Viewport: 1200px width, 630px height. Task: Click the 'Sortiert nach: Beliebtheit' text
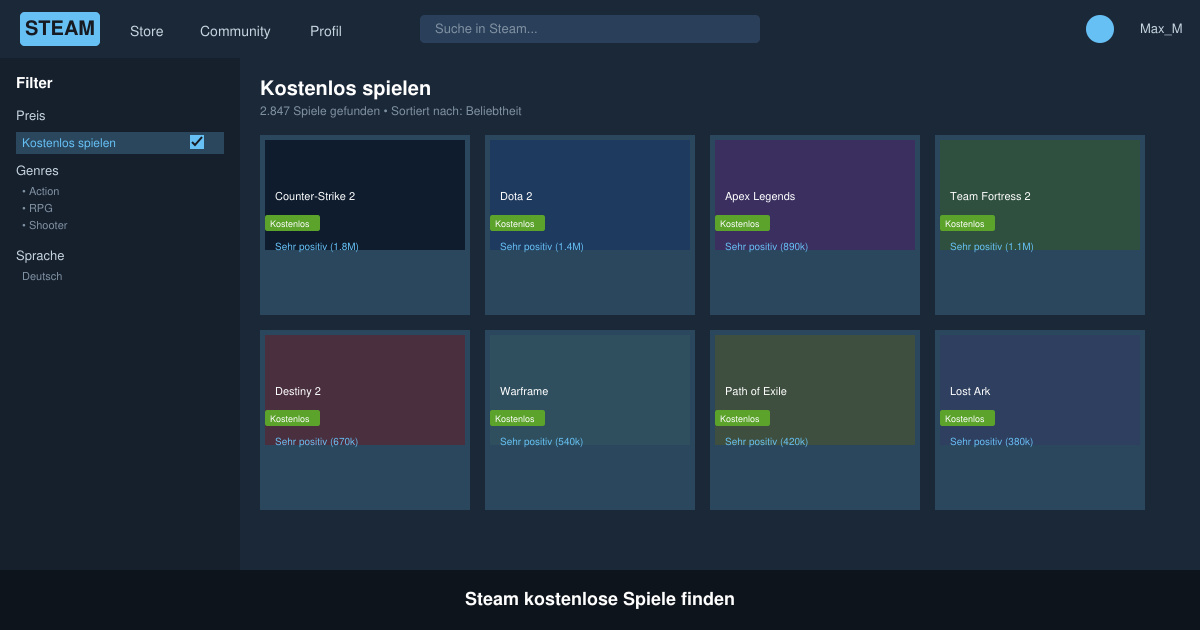(456, 111)
